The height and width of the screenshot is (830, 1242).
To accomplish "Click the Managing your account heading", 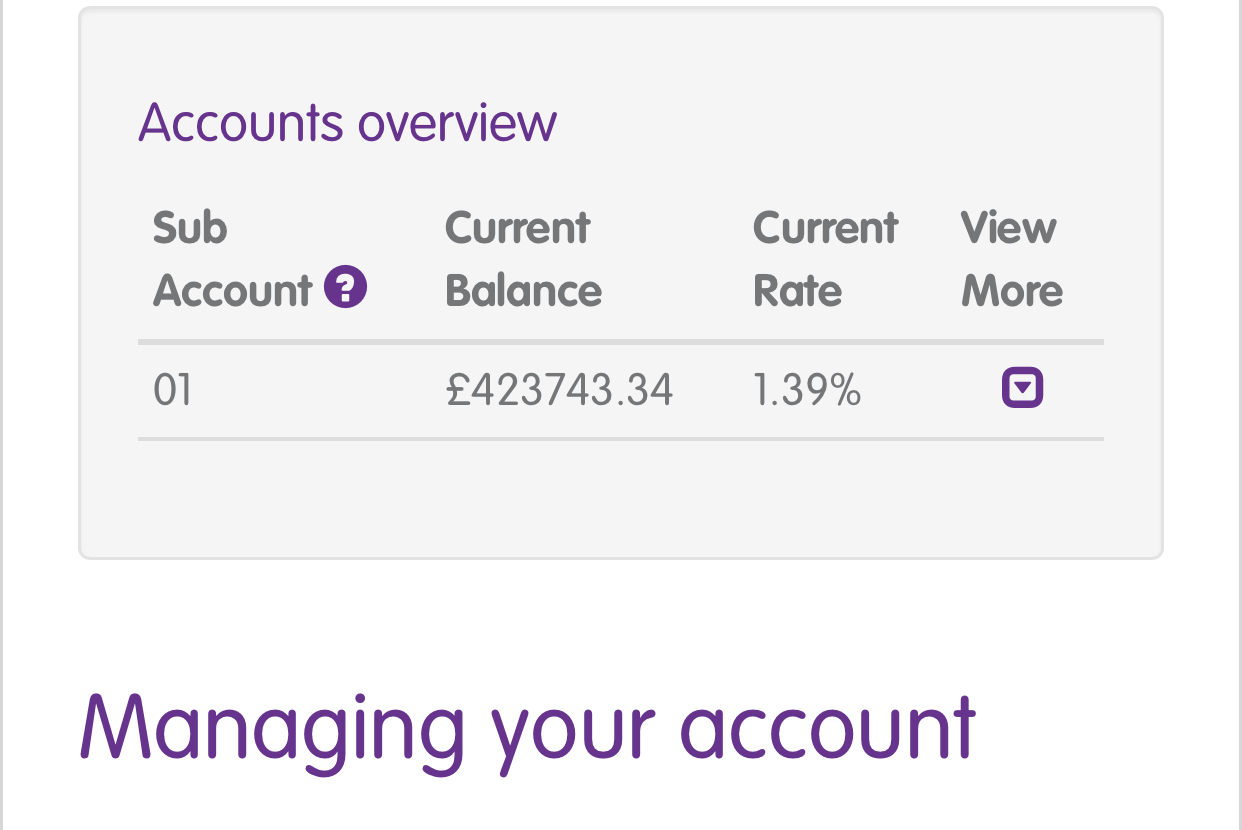I will pos(528,728).
